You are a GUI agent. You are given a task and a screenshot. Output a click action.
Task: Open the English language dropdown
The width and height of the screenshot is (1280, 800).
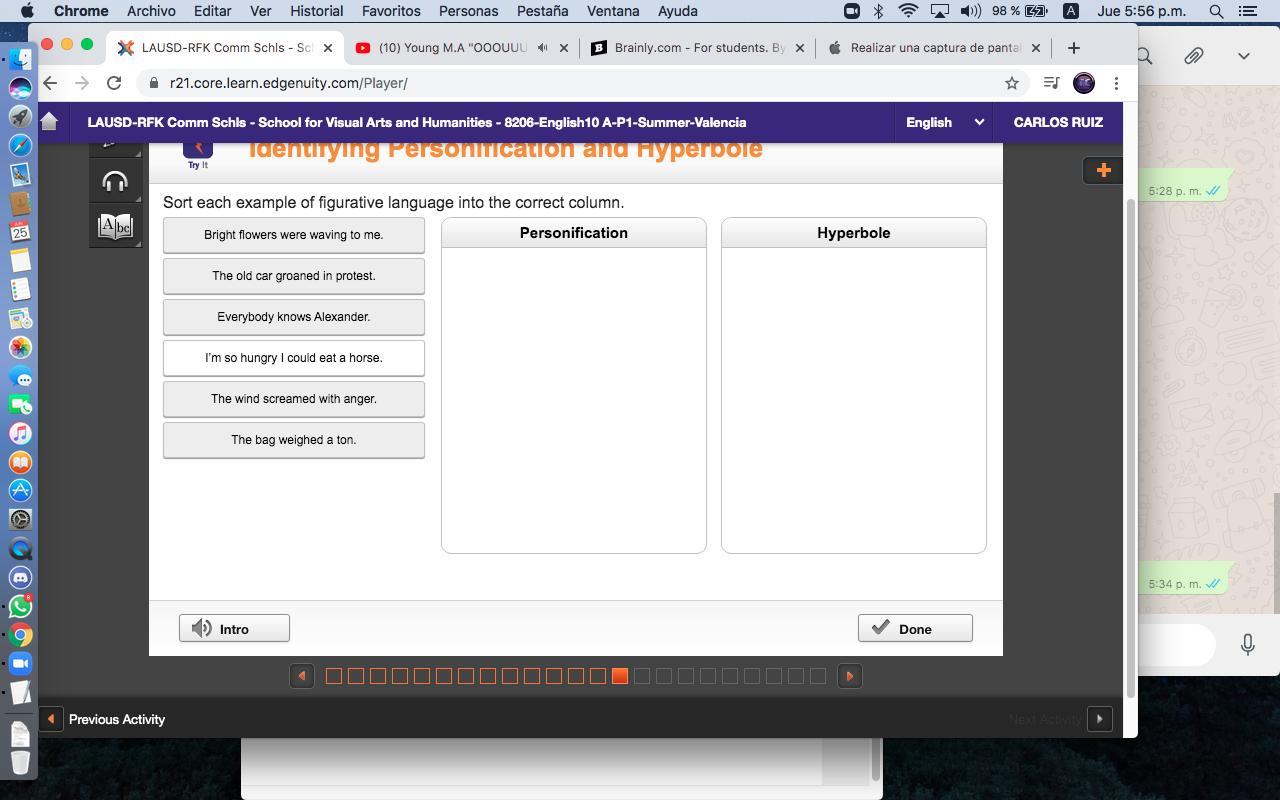(945, 122)
